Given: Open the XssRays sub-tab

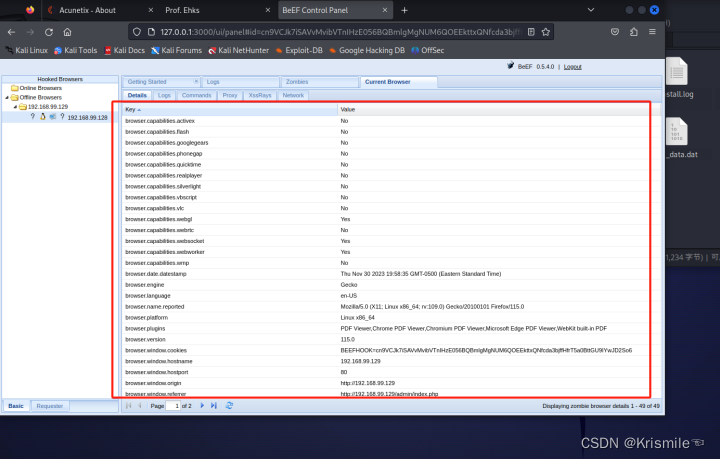Looking at the screenshot, I should [x=259, y=95].
